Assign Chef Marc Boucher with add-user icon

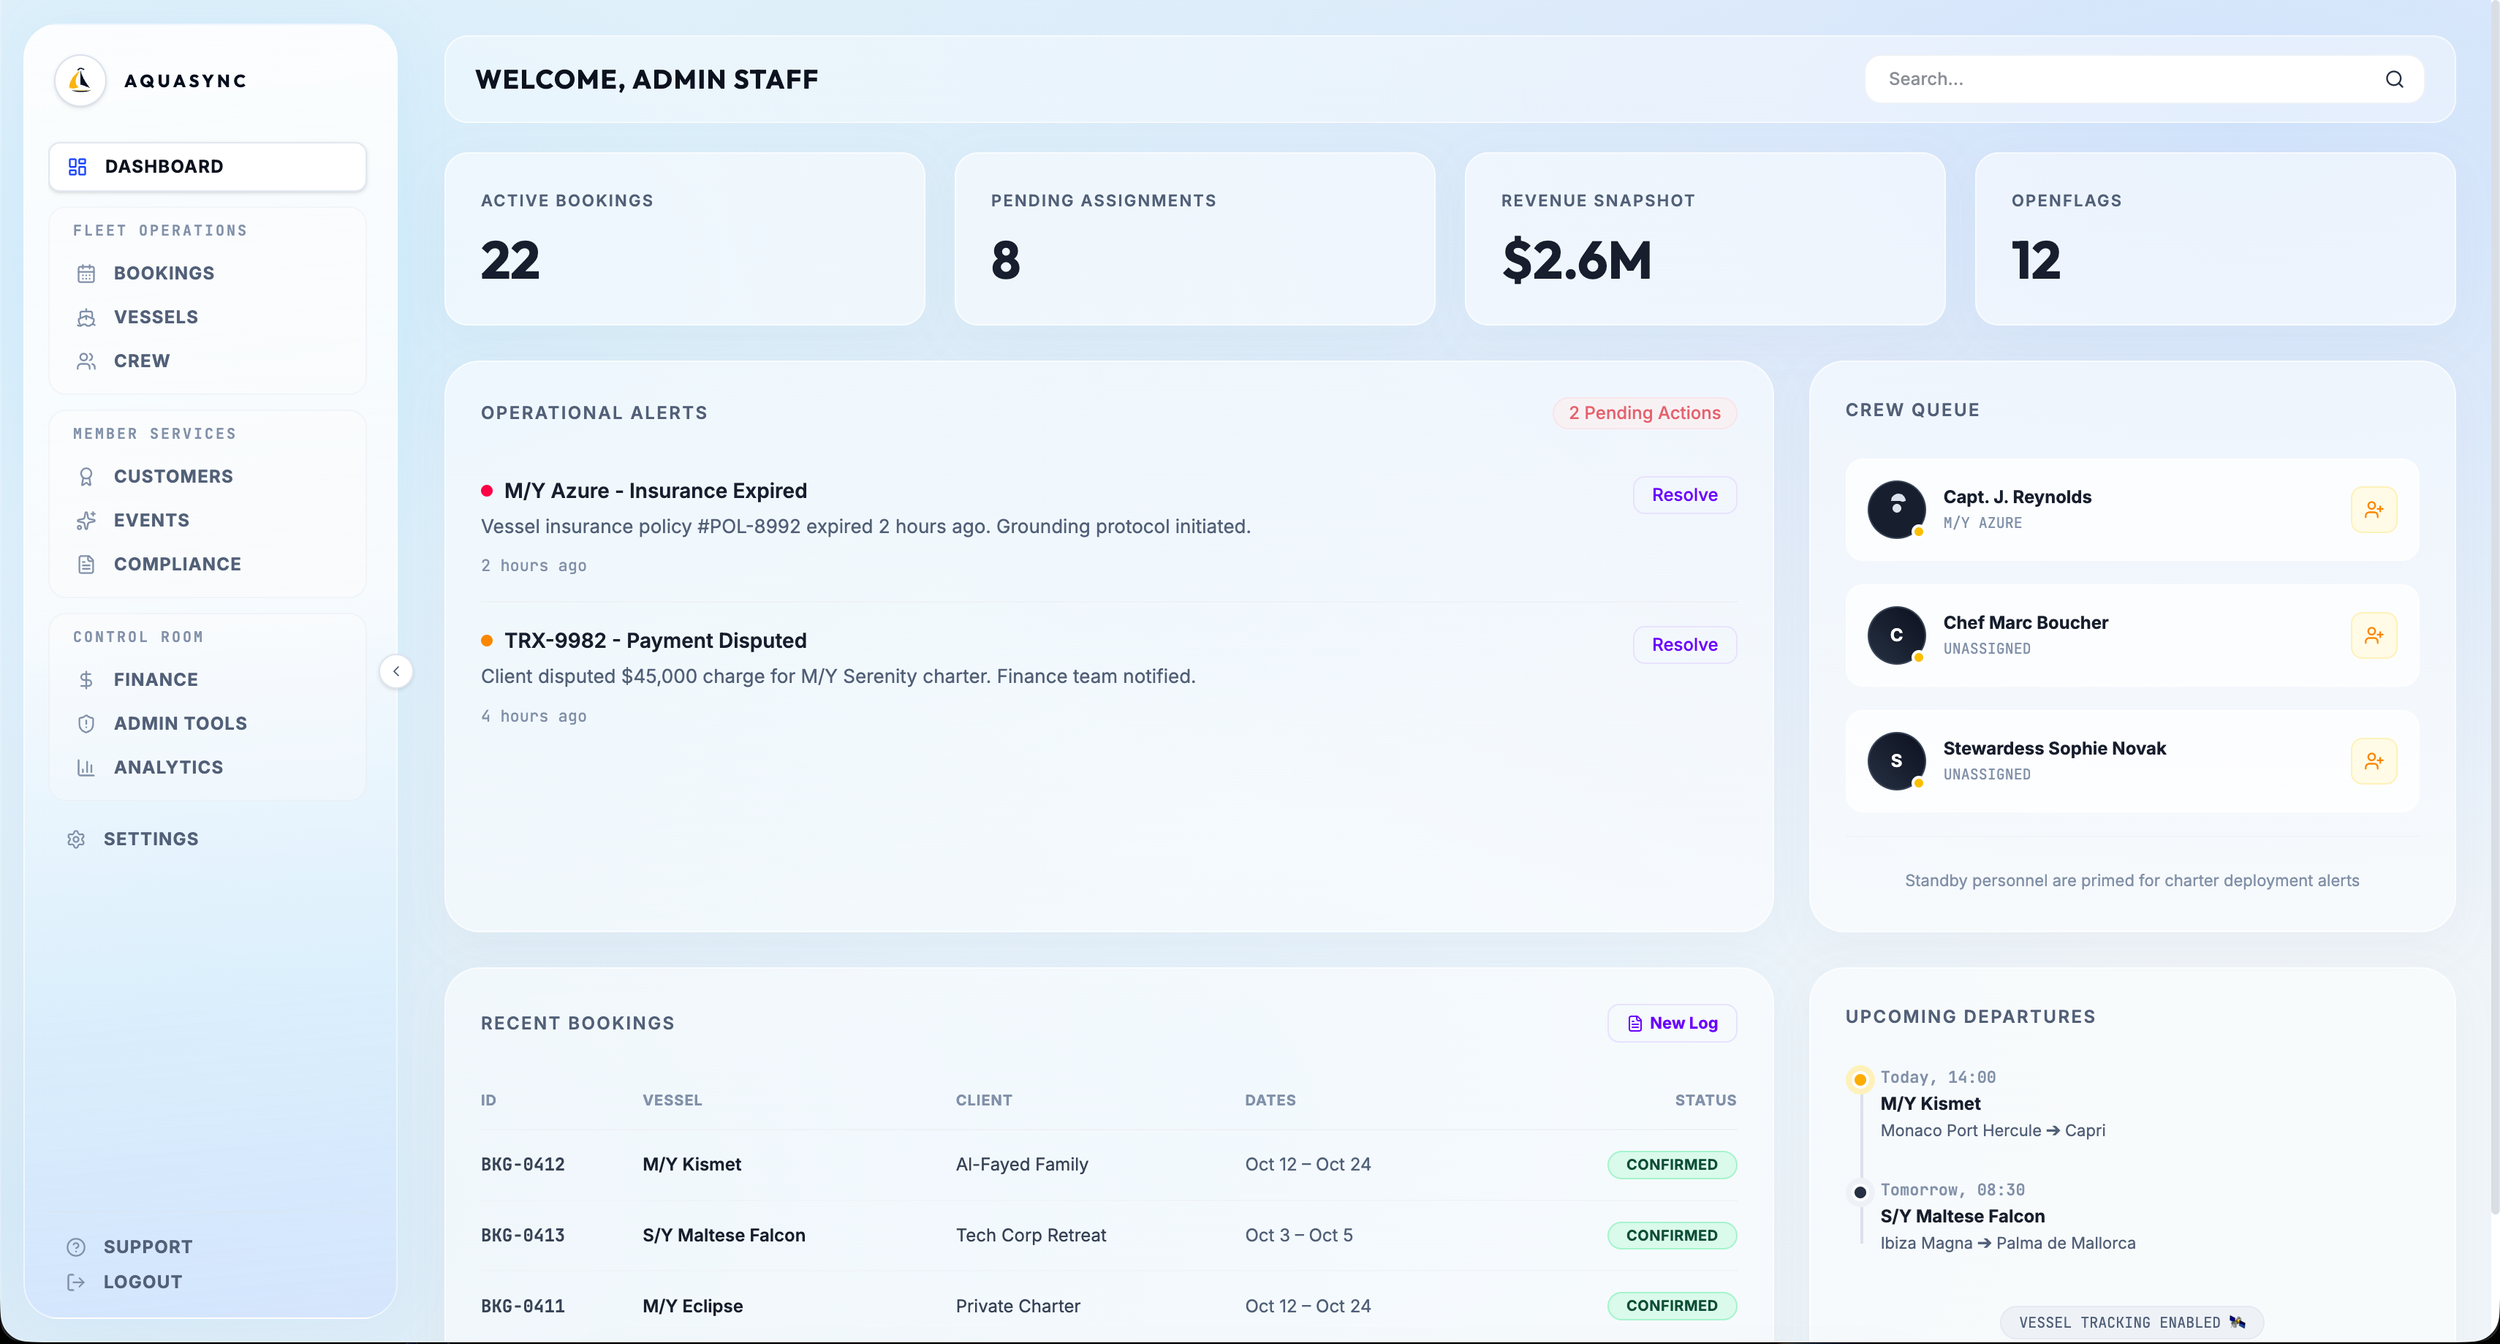pos(2374,636)
